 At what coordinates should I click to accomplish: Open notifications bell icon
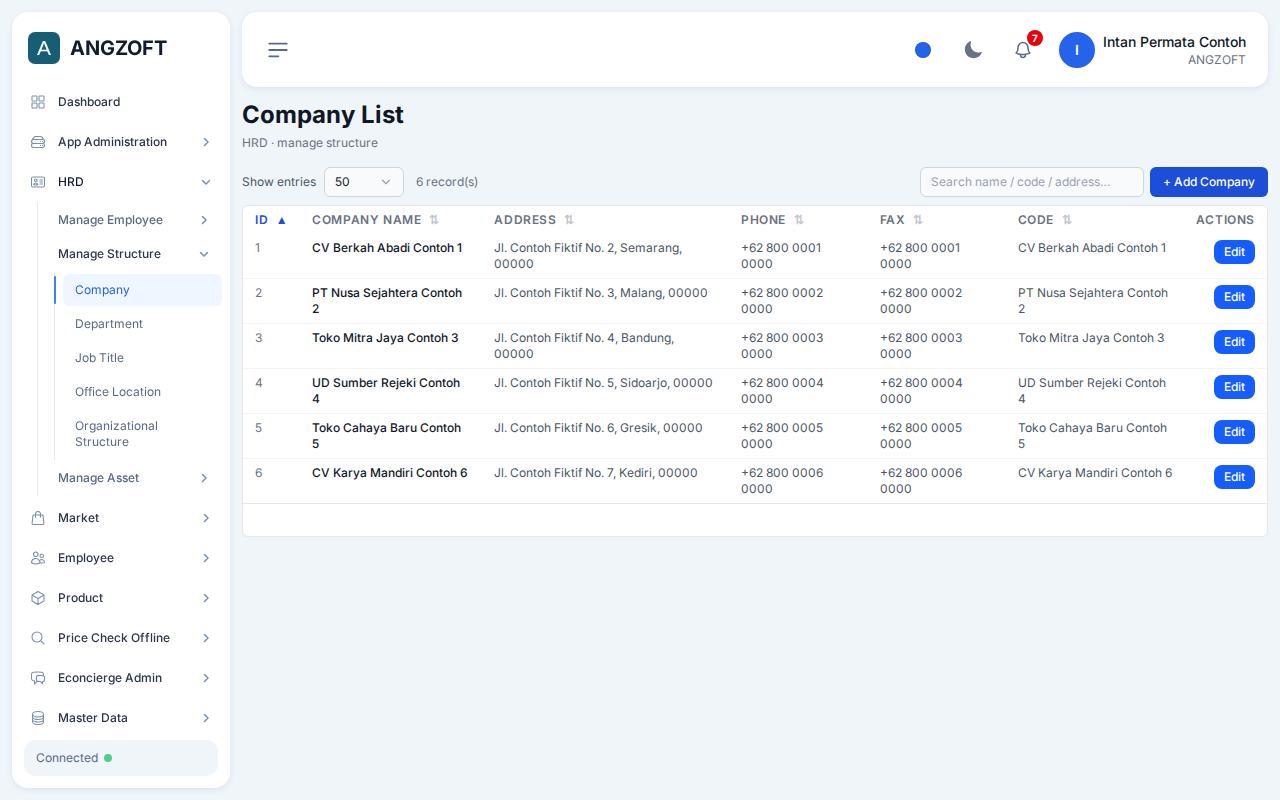[1023, 50]
